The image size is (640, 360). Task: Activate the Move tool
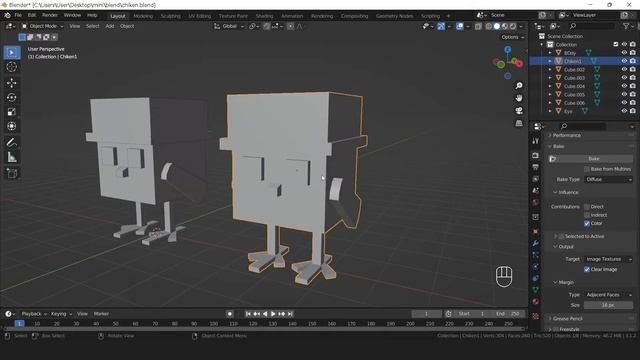pyautogui.click(x=12, y=83)
